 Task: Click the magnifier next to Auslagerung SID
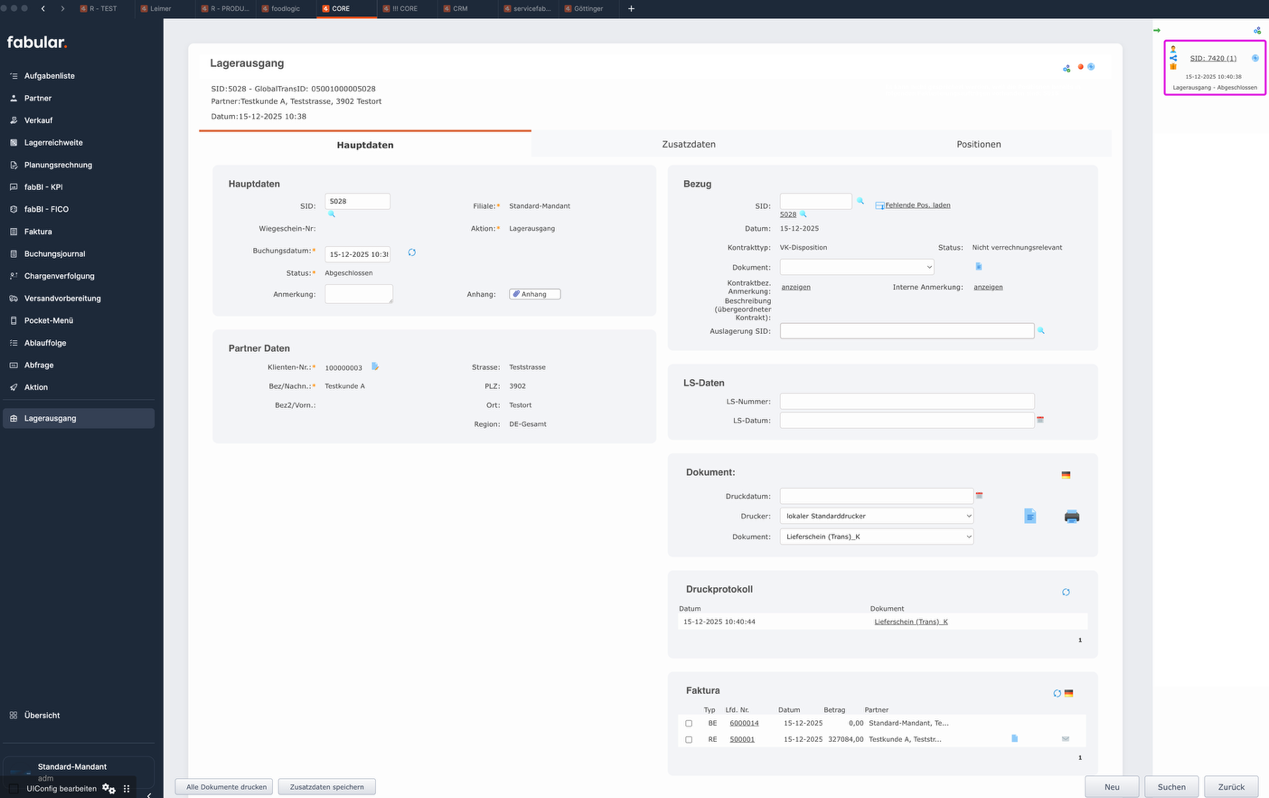1041,331
